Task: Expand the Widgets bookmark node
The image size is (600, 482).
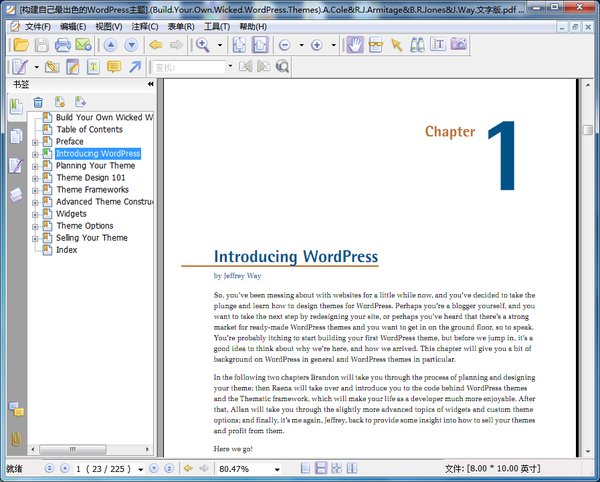Action: (x=35, y=215)
